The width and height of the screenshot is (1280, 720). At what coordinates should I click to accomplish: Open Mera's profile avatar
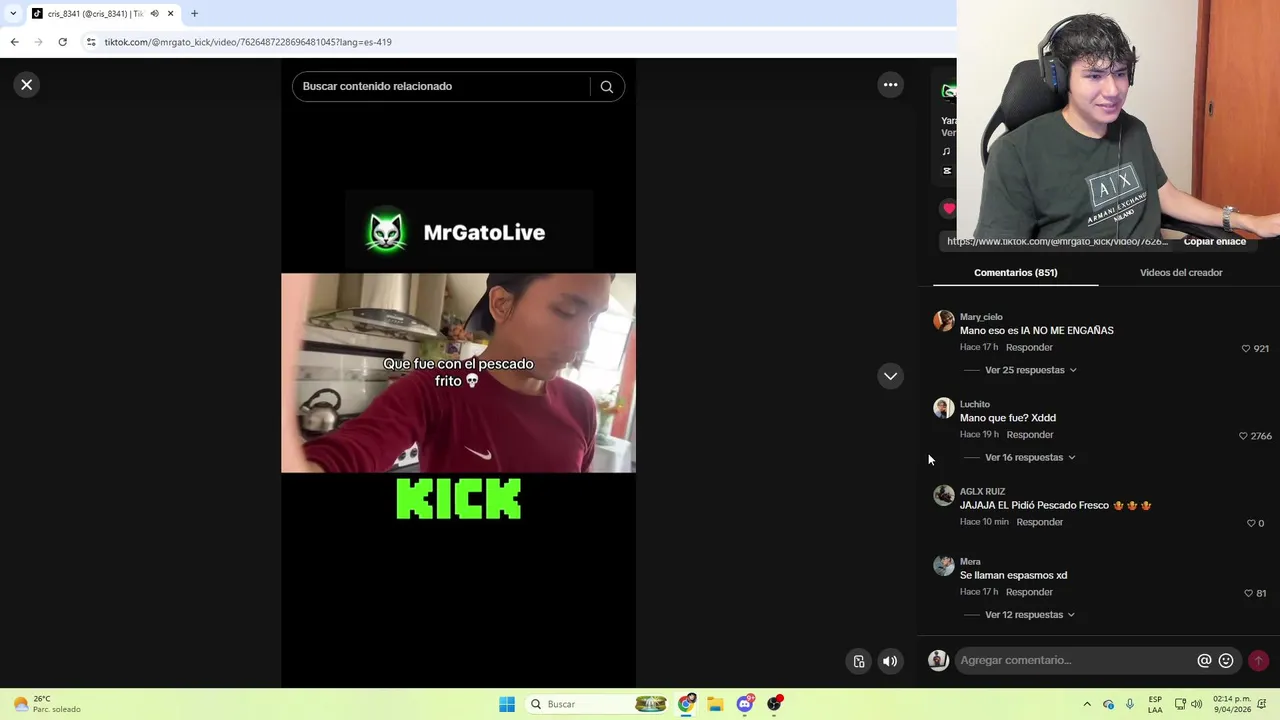944,565
